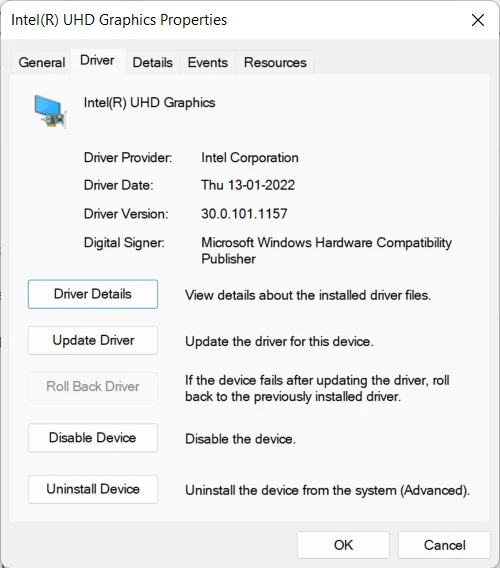The height and width of the screenshot is (568, 500).
Task: Dismiss dialog using the Cancel button
Action: [x=444, y=545]
